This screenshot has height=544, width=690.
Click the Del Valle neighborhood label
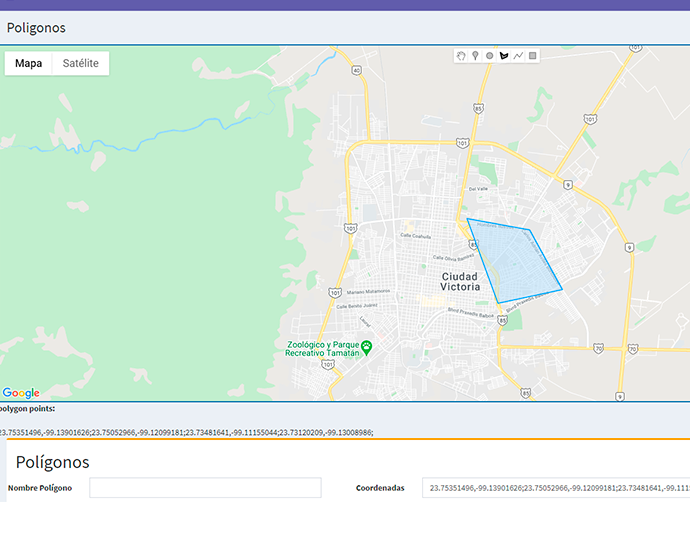coord(478,188)
